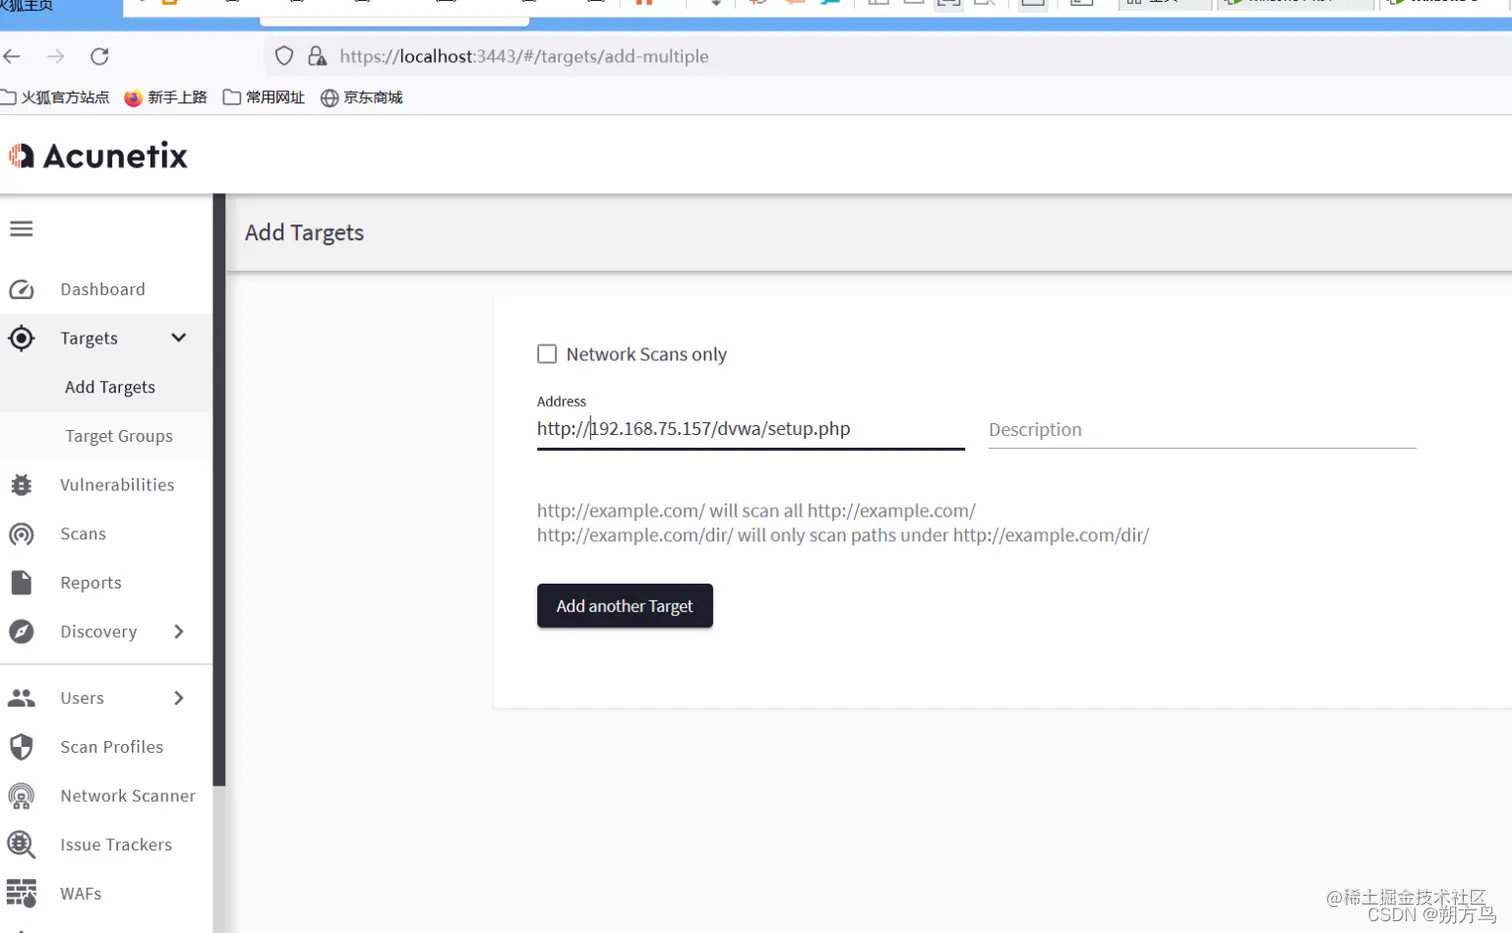Collapse the Targets menu chevron

(178, 338)
